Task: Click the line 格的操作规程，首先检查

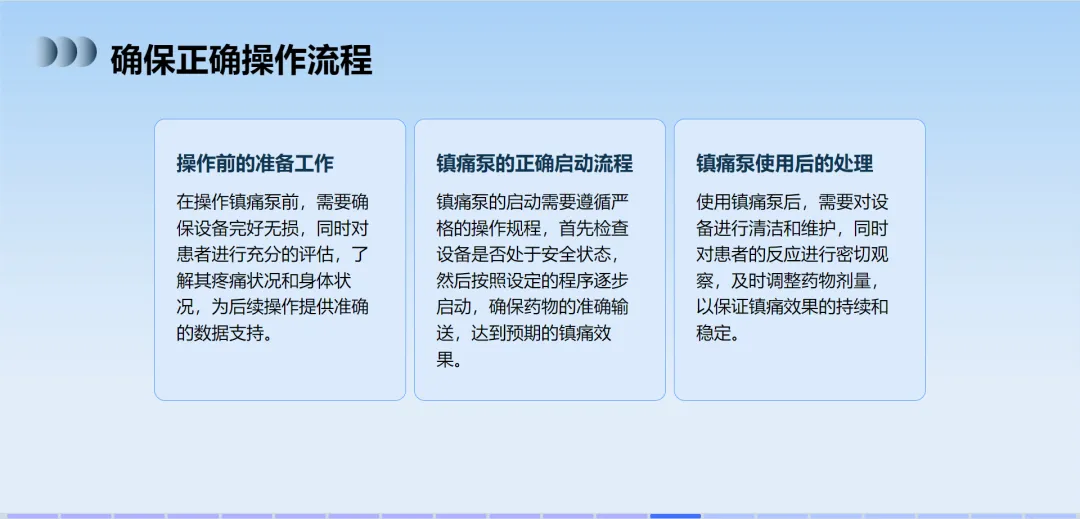Action: 532,228
